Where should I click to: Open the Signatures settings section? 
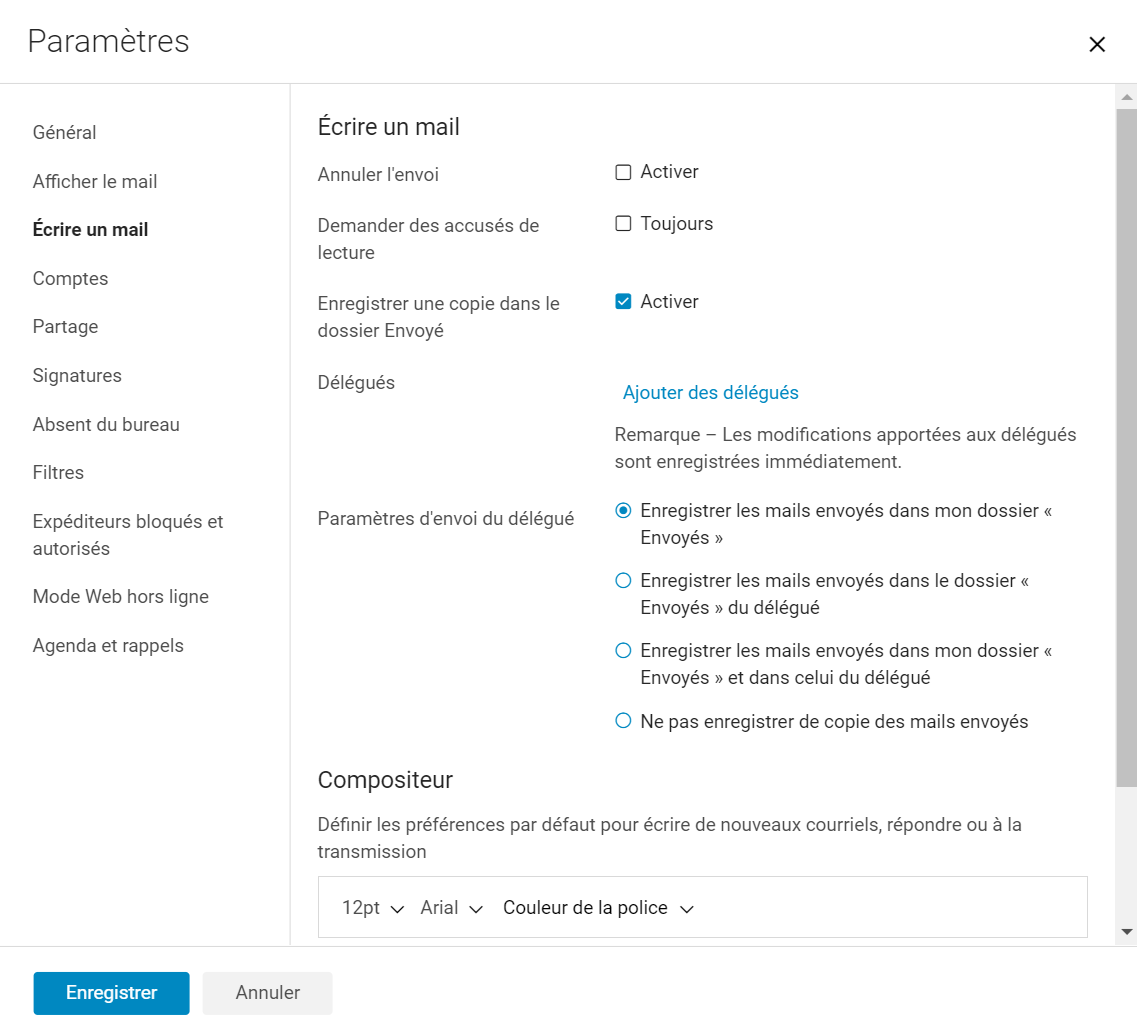coord(77,376)
